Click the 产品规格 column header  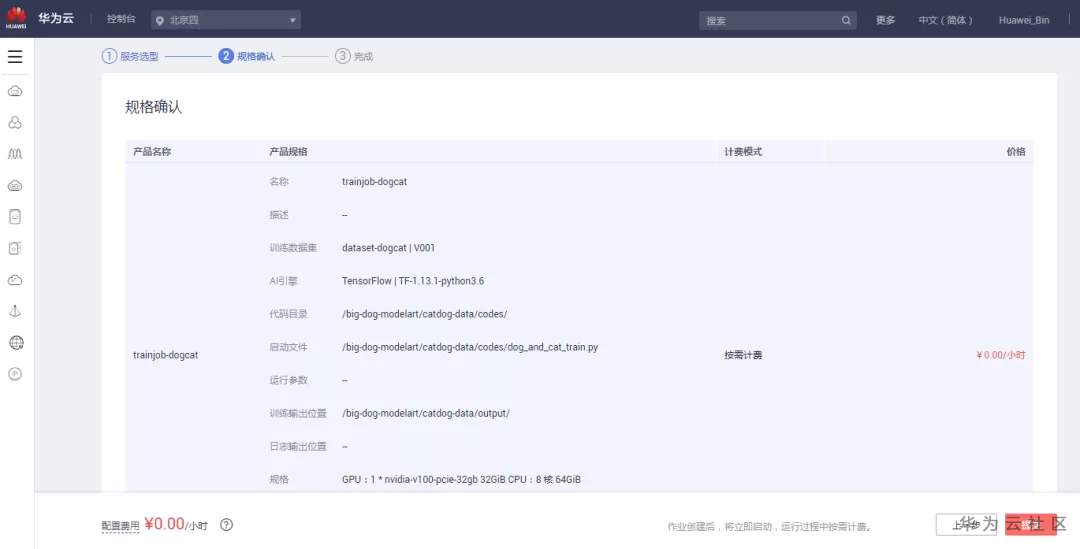click(x=289, y=152)
